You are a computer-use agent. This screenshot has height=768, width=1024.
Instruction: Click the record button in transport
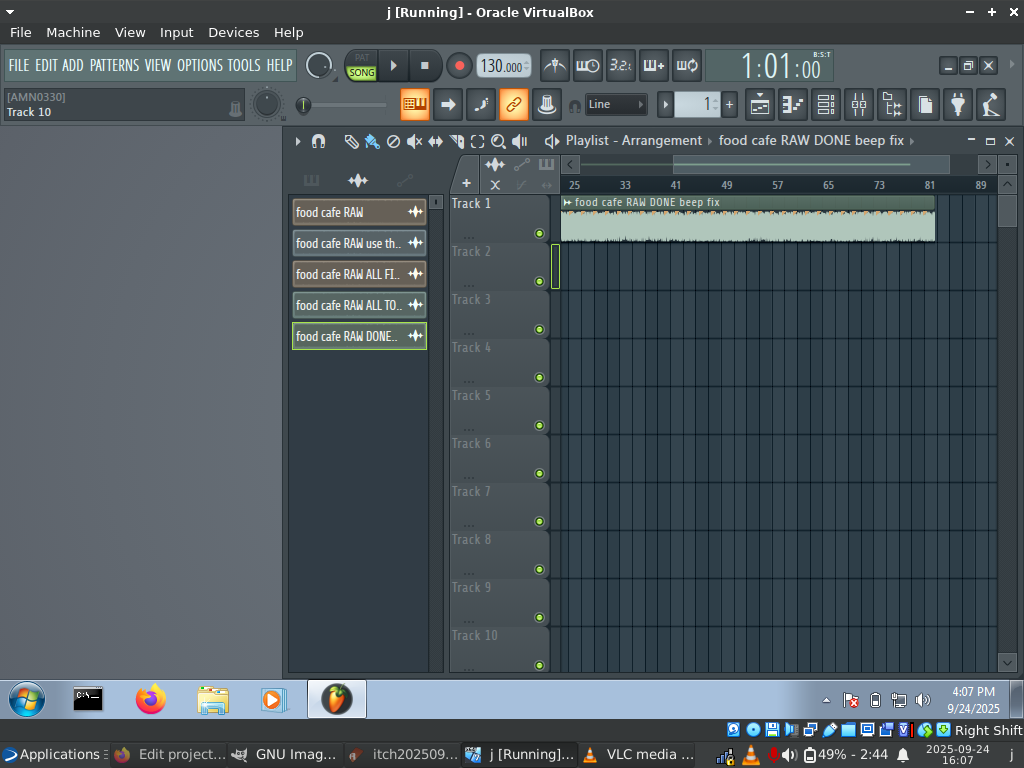tap(459, 66)
